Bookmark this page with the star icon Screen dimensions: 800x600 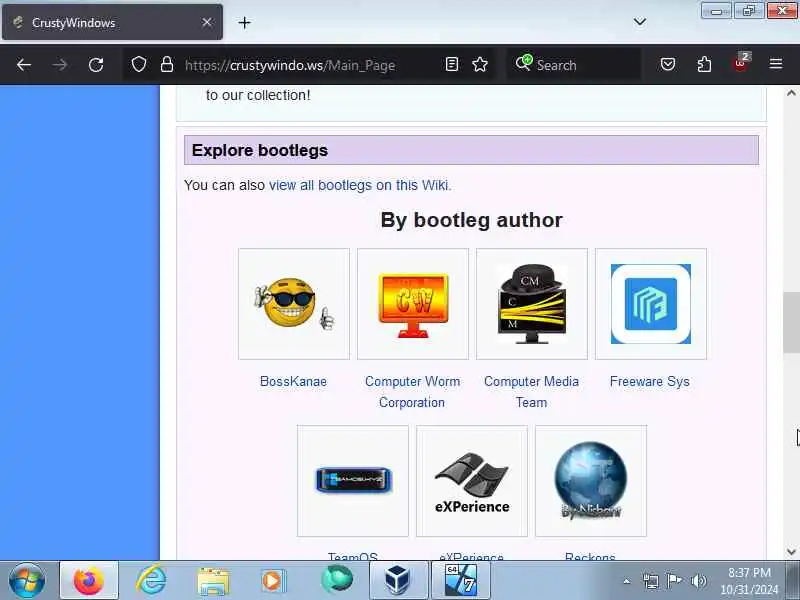tap(480, 64)
